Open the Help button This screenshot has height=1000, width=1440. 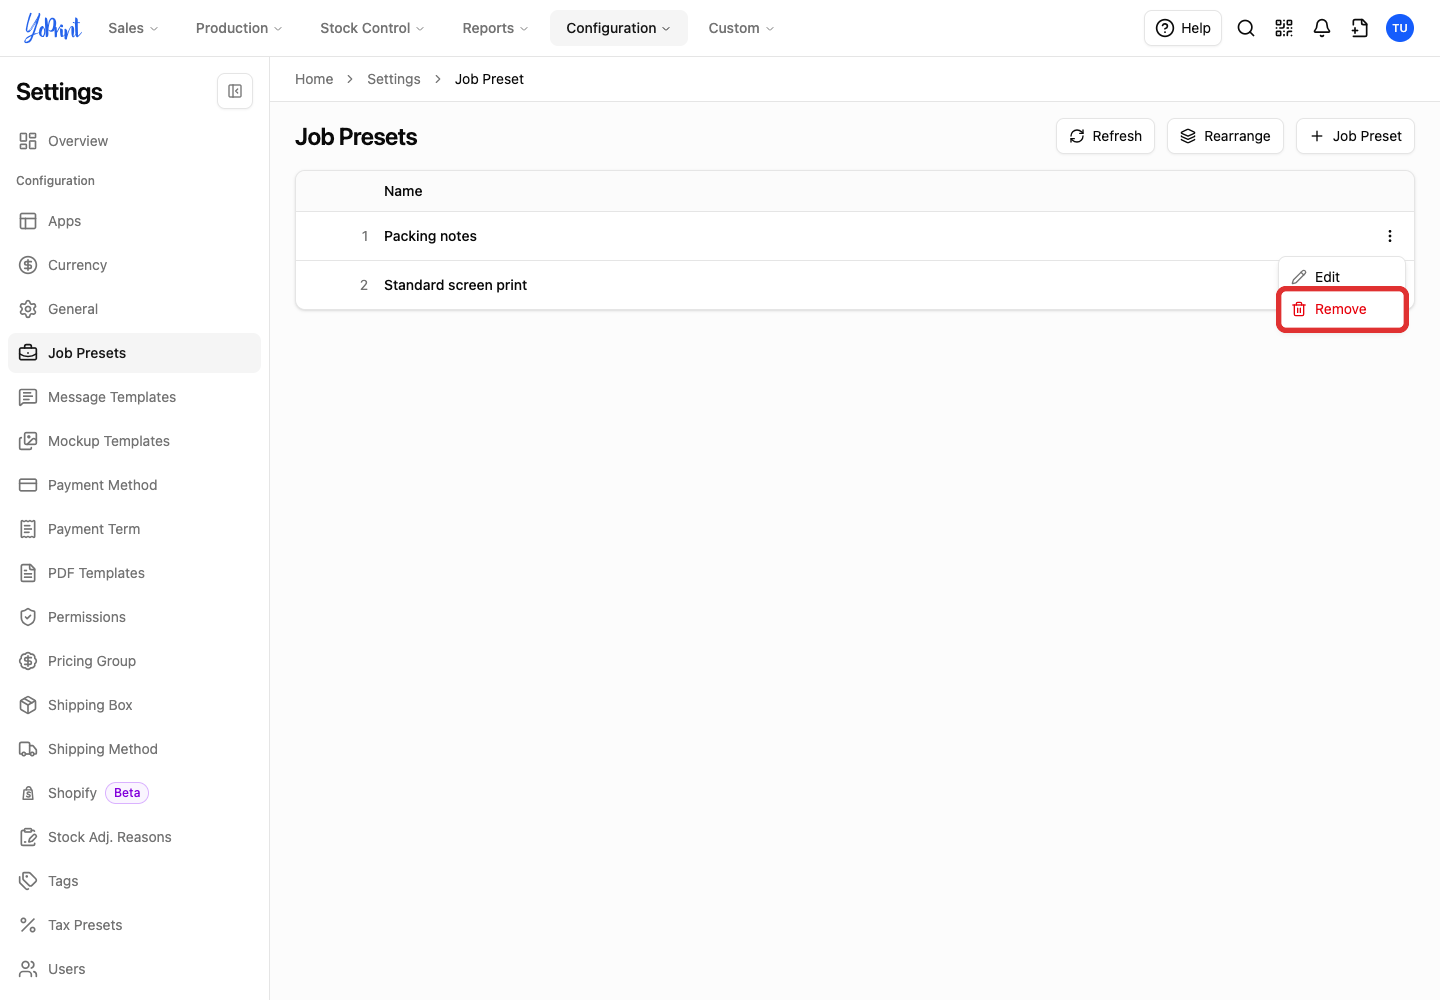click(1183, 28)
